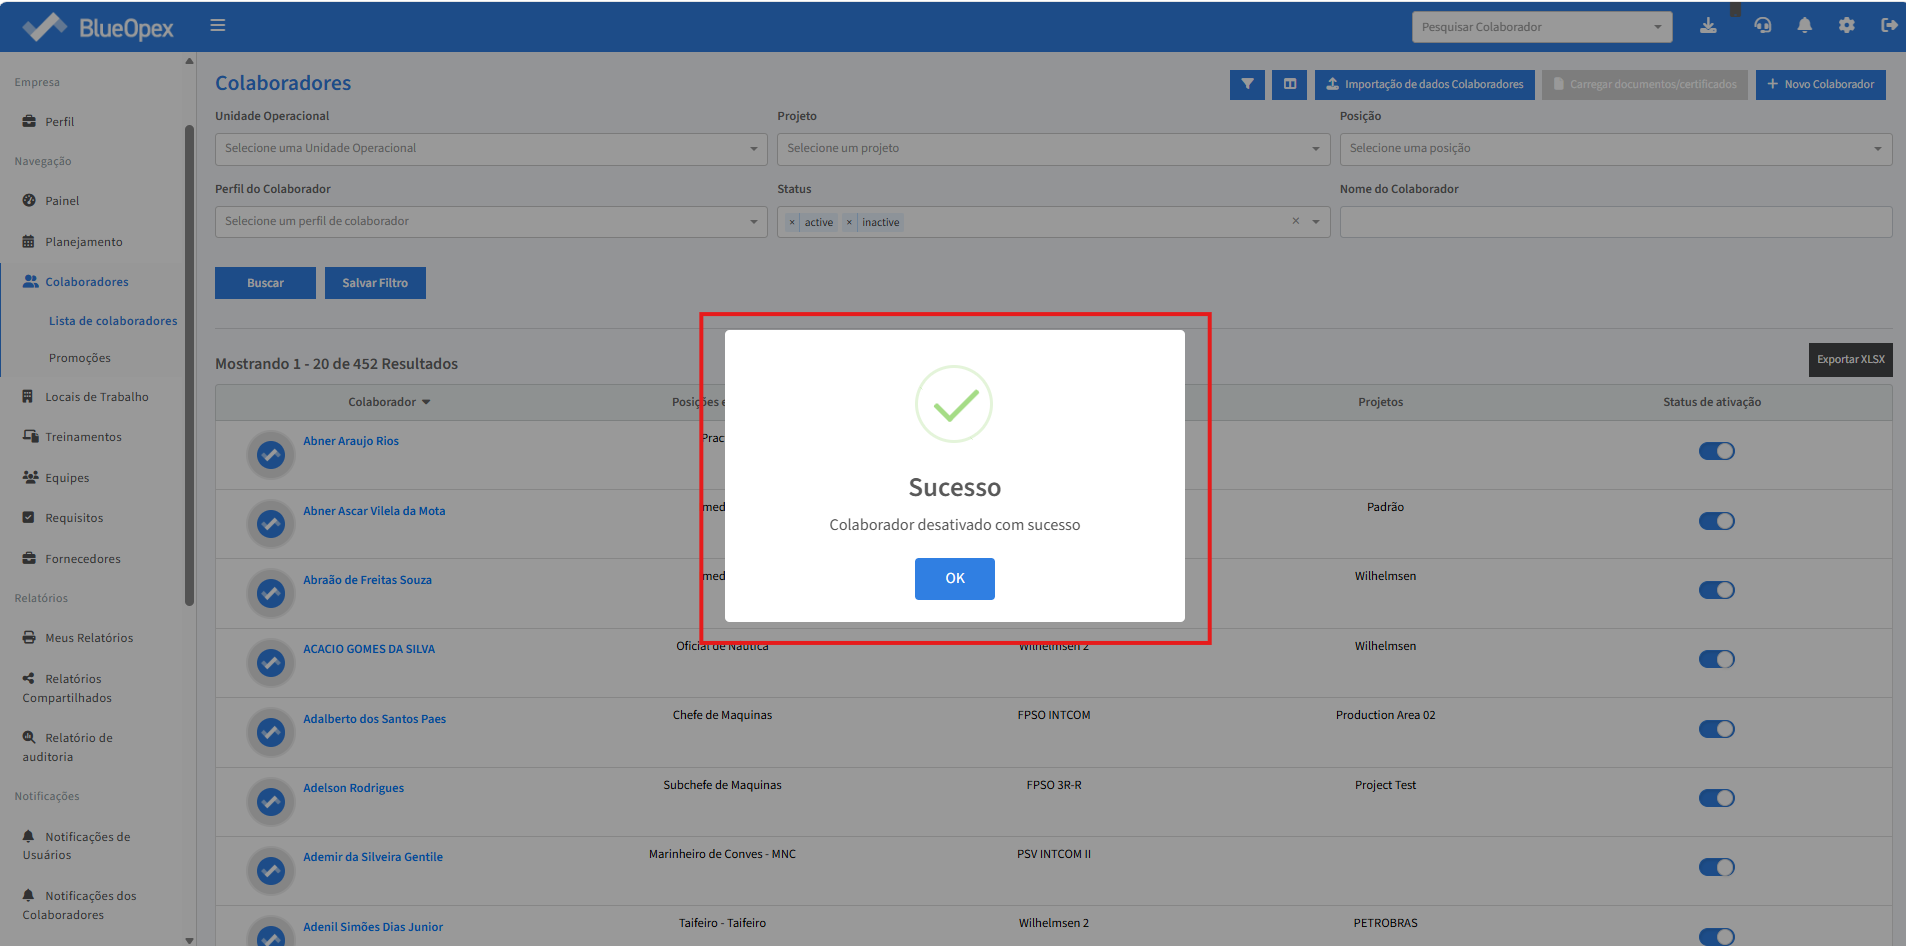
Task: Click avatar icon for ACACIO GOMES DA SILVA
Action: [x=271, y=663]
